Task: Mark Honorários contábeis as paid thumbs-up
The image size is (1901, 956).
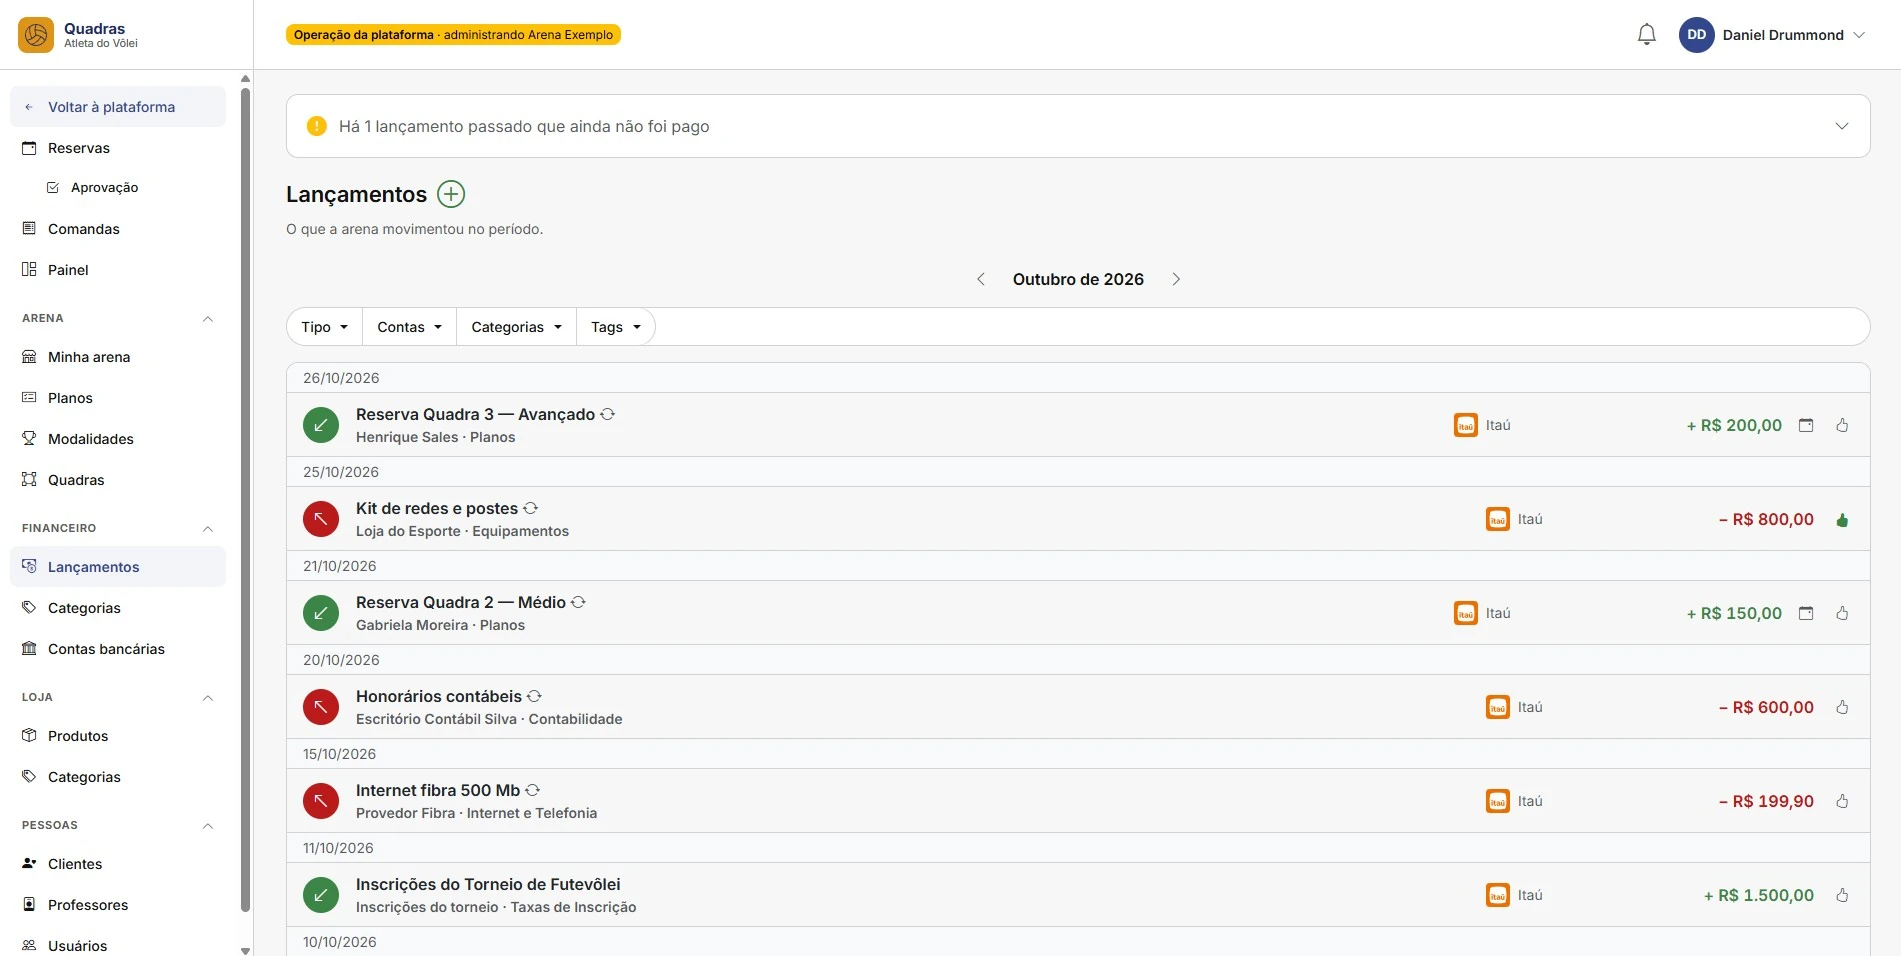Action: point(1842,707)
